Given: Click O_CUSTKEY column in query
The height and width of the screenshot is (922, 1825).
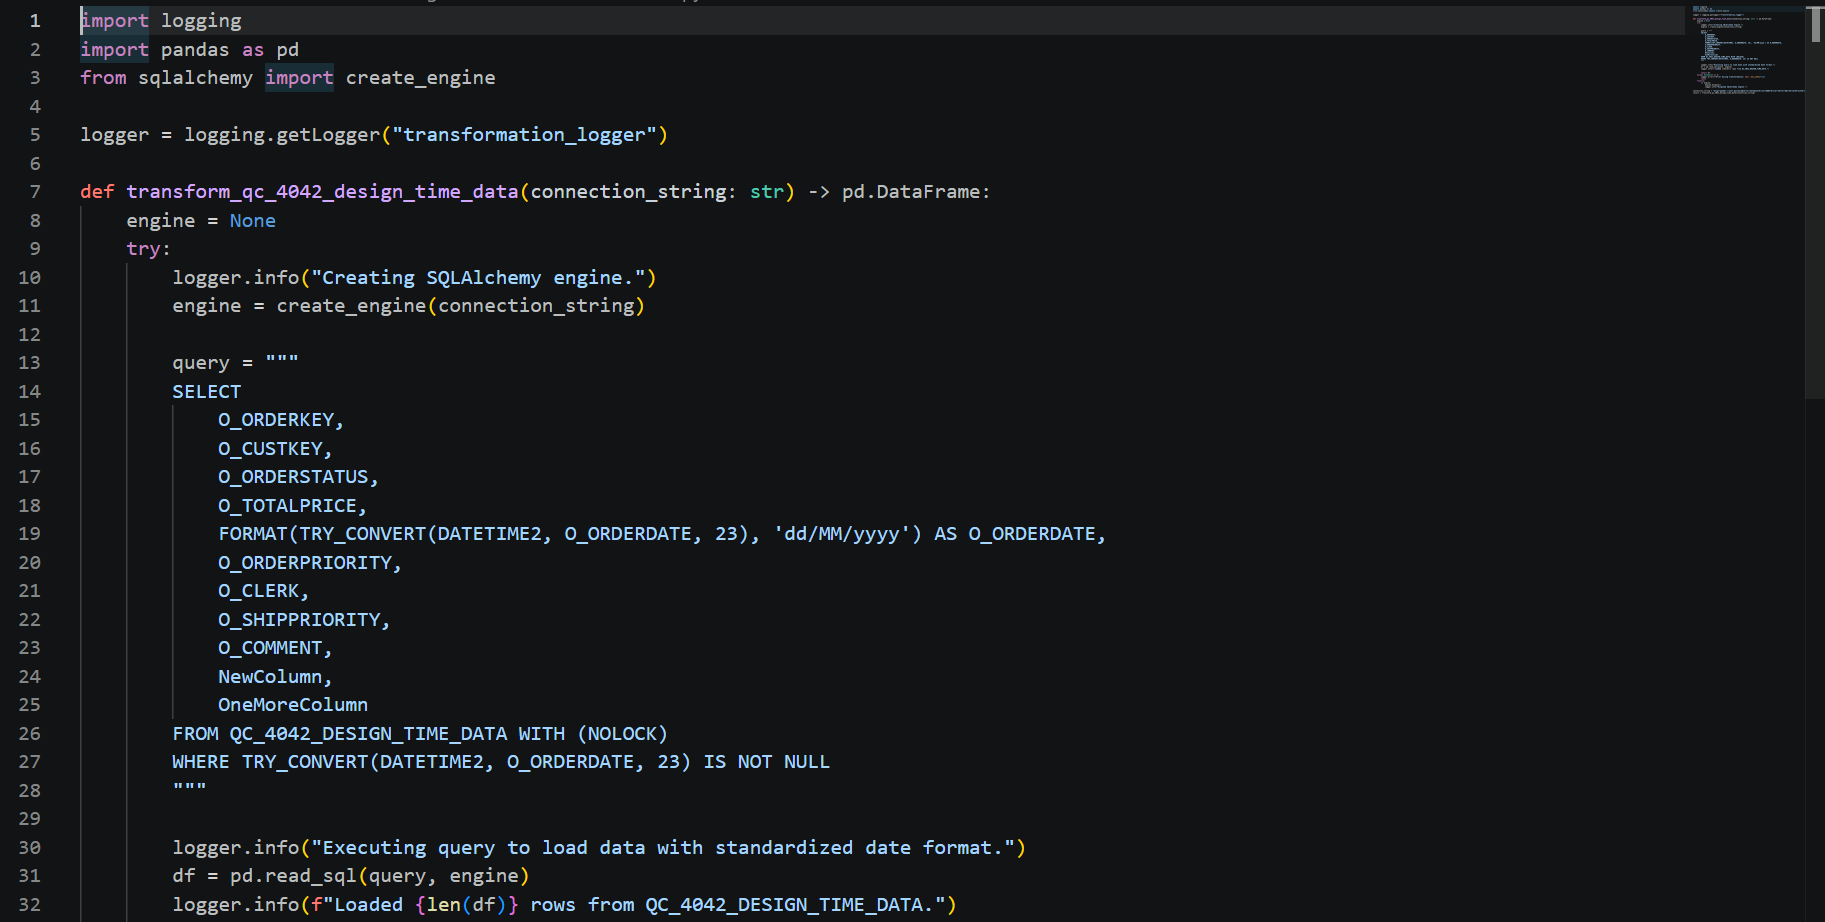Looking at the screenshot, I should pyautogui.click(x=270, y=448).
